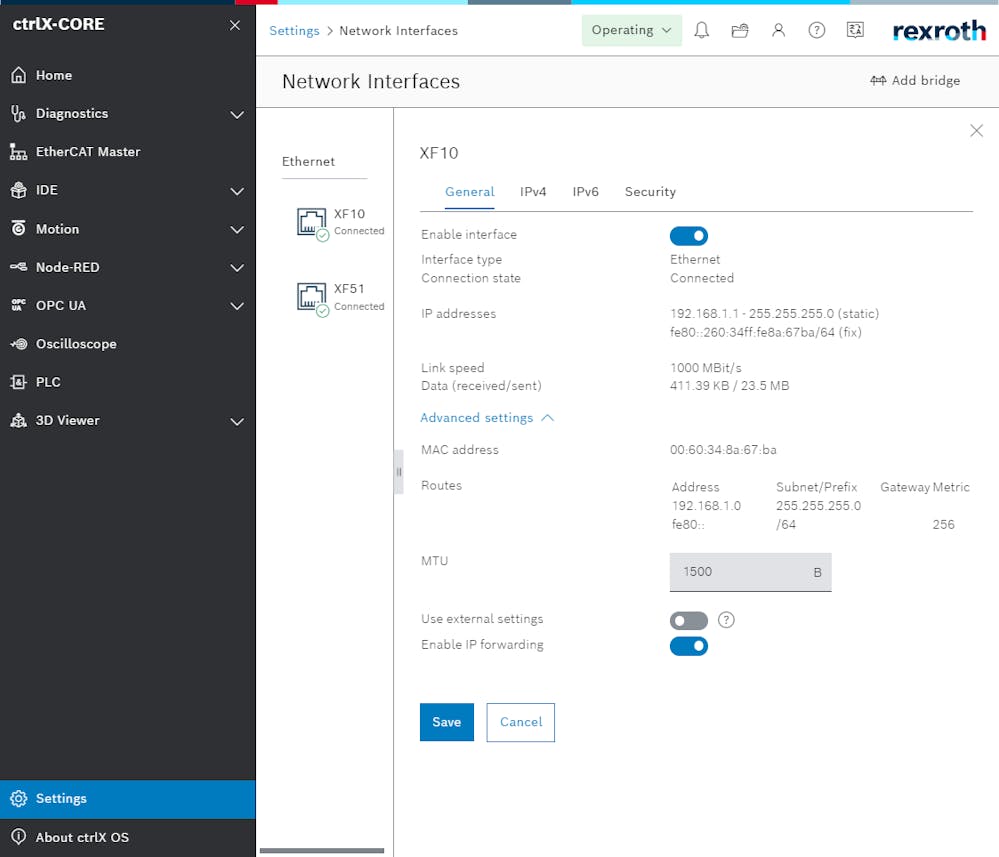The image size is (999, 857).
Task: Close the XF10 details panel
Action: tap(976, 131)
